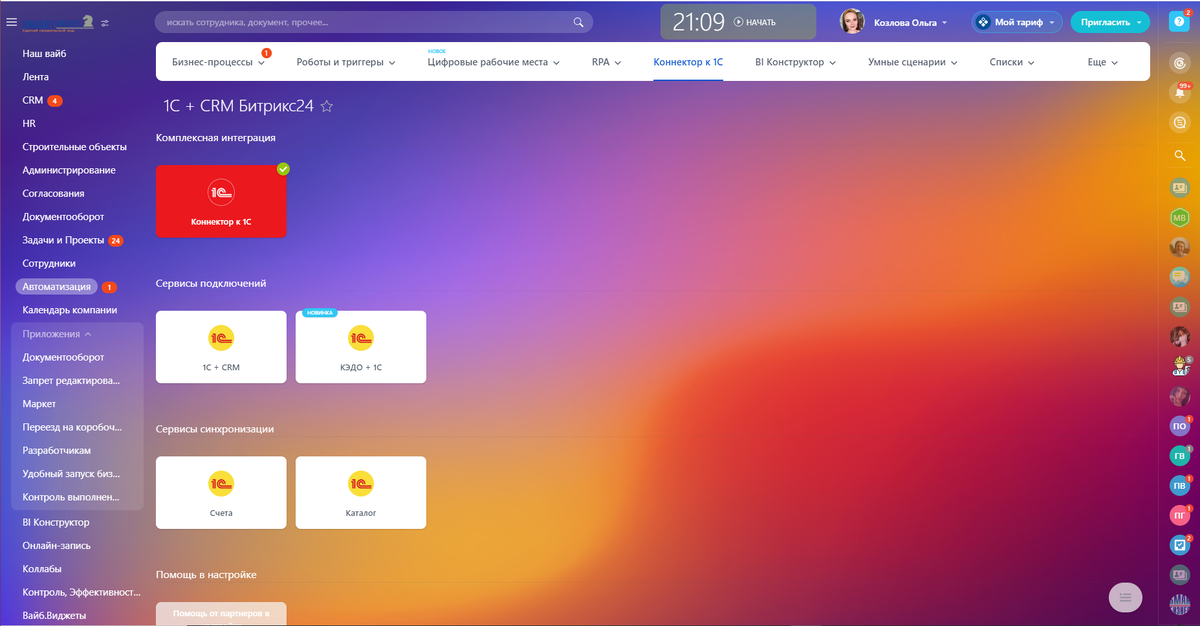Viewport: 1200px width, 626px height.
Task: Open the КЭДО + 1С service tile
Action: pos(361,347)
